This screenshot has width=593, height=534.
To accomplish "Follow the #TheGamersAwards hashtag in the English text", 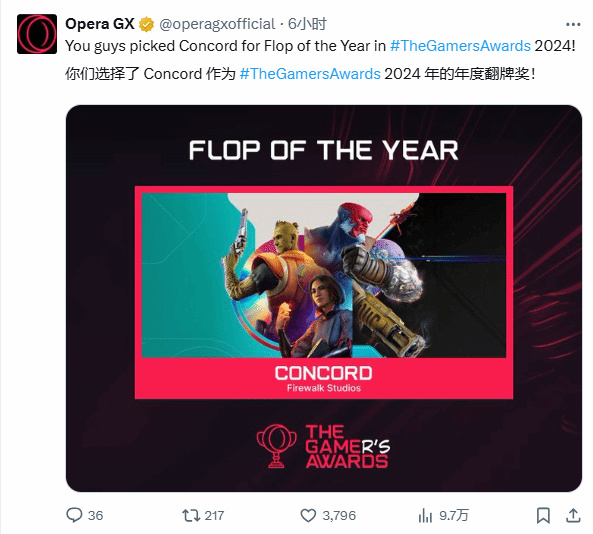I will (460, 46).
